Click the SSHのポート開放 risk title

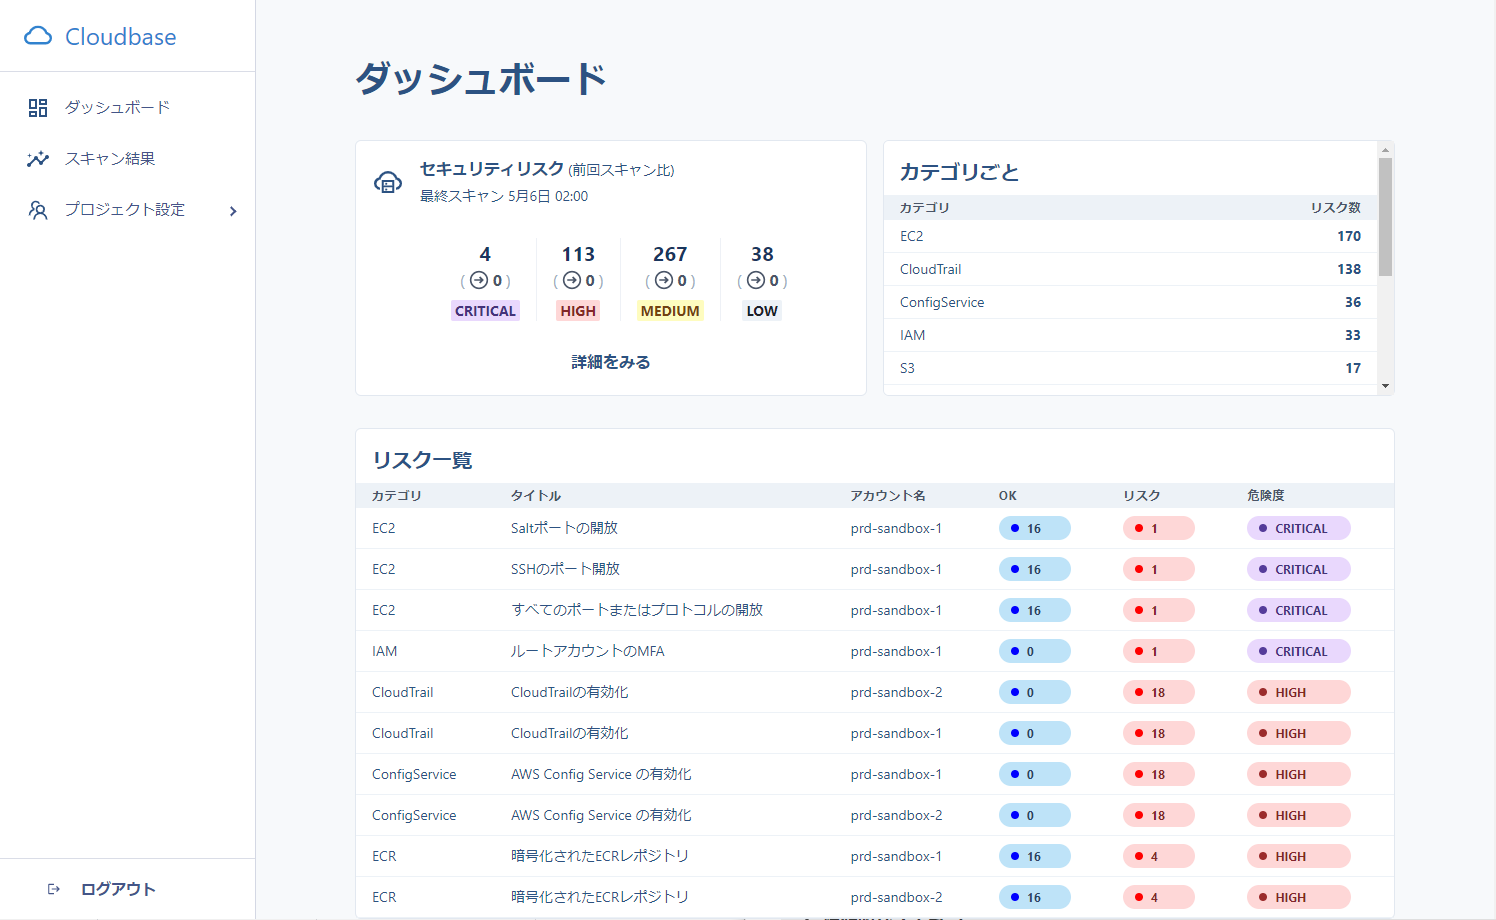[565, 569]
